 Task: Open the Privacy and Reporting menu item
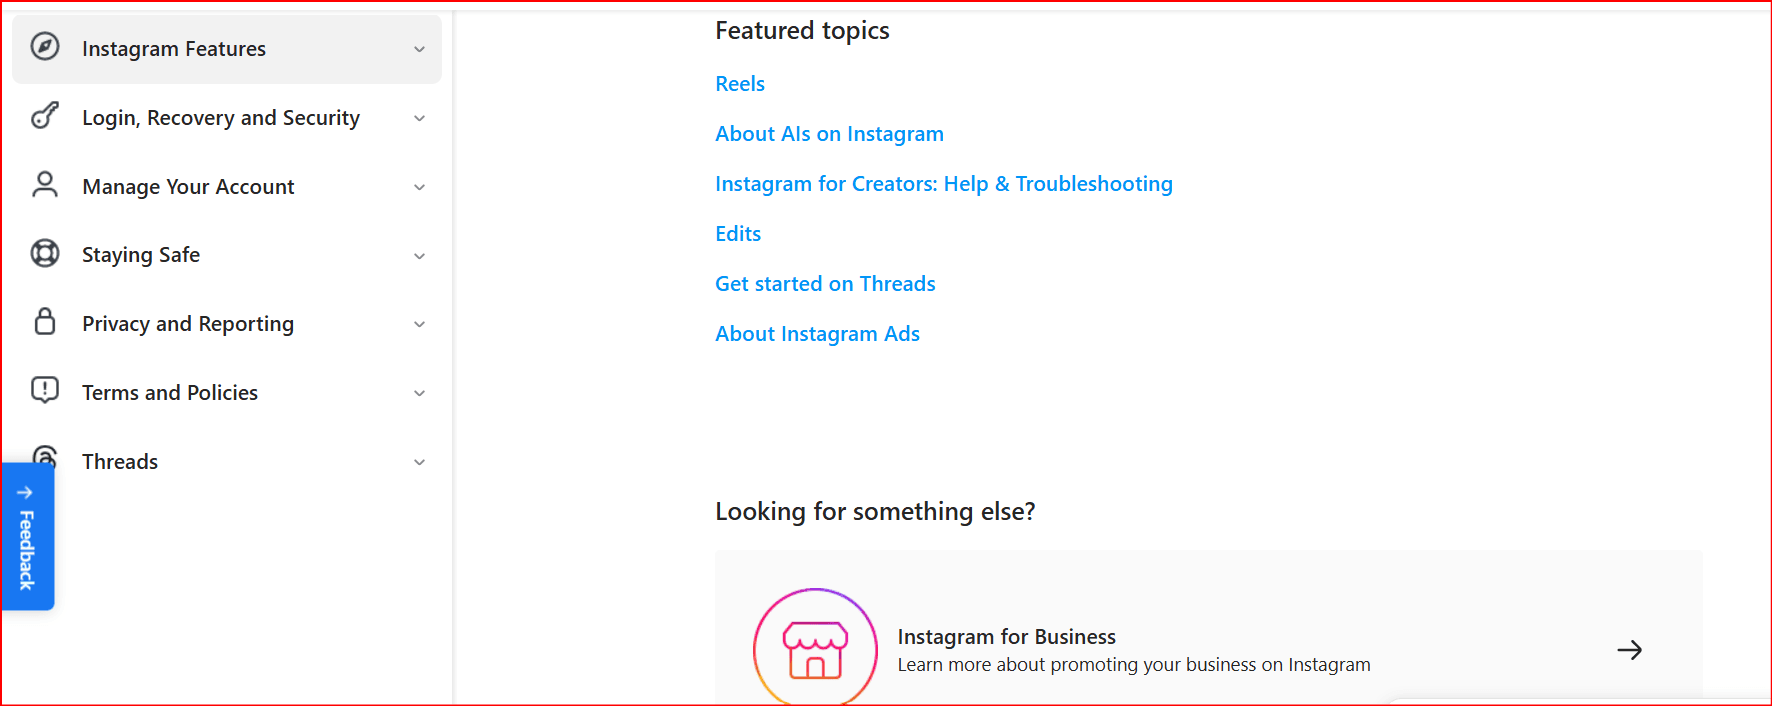coord(188,324)
